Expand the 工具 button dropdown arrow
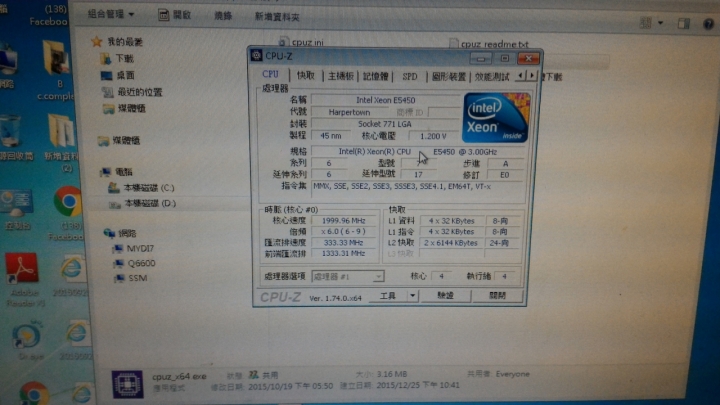The height and width of the screenshot is (405, 720). click(x=413, y=296)
